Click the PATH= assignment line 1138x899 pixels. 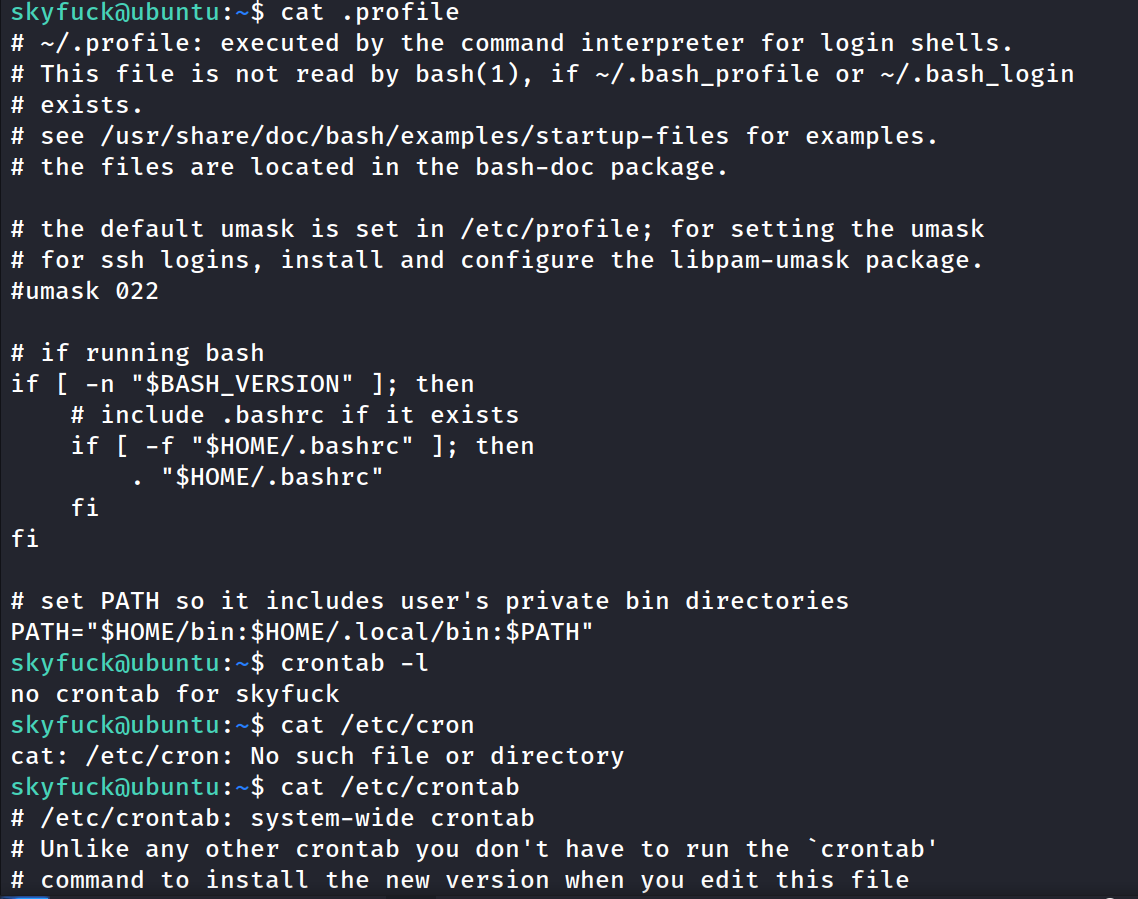303,632
